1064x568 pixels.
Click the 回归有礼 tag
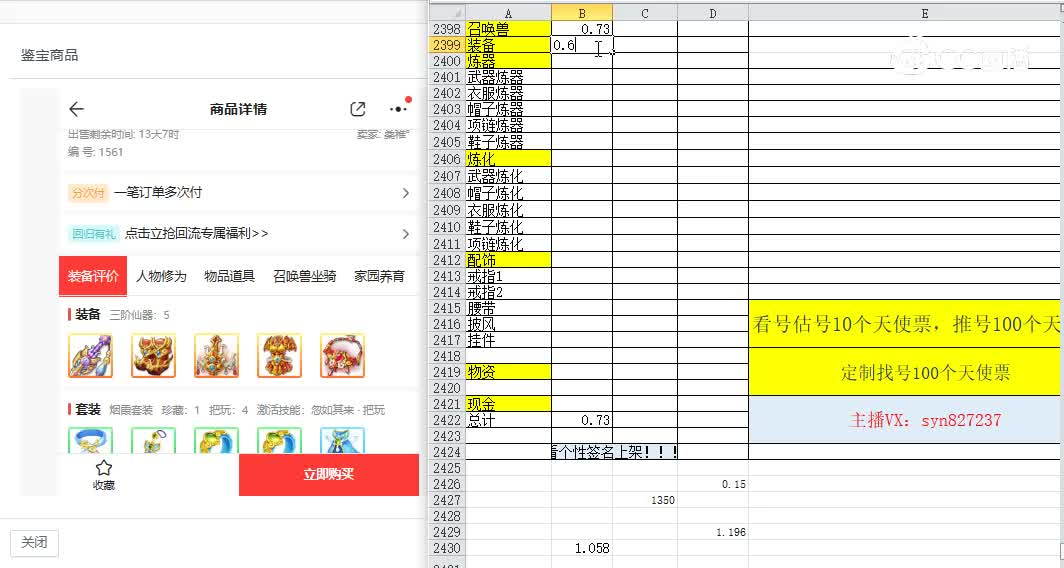(94, 234)
